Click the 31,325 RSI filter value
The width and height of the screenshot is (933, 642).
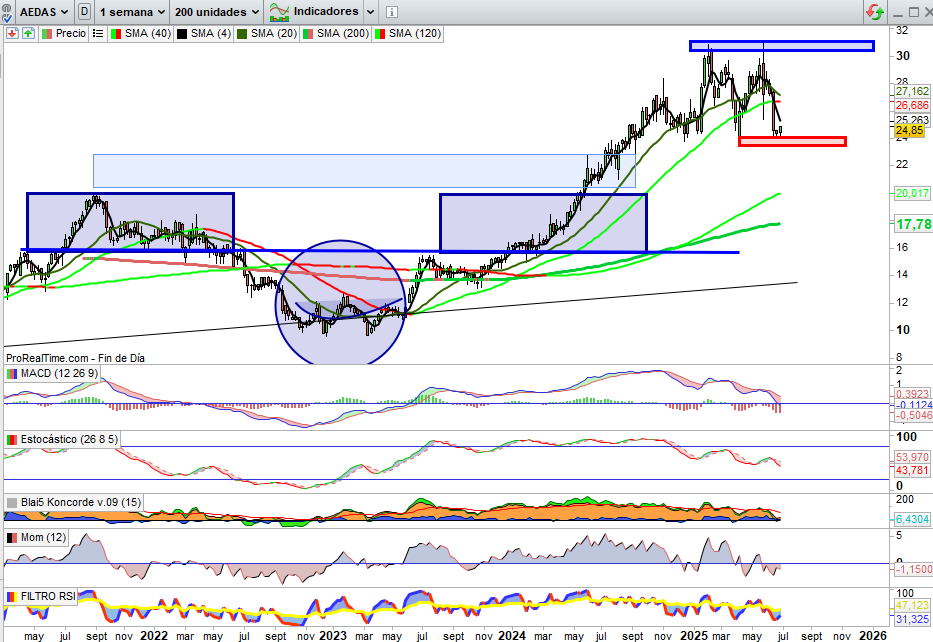(912, 619)
